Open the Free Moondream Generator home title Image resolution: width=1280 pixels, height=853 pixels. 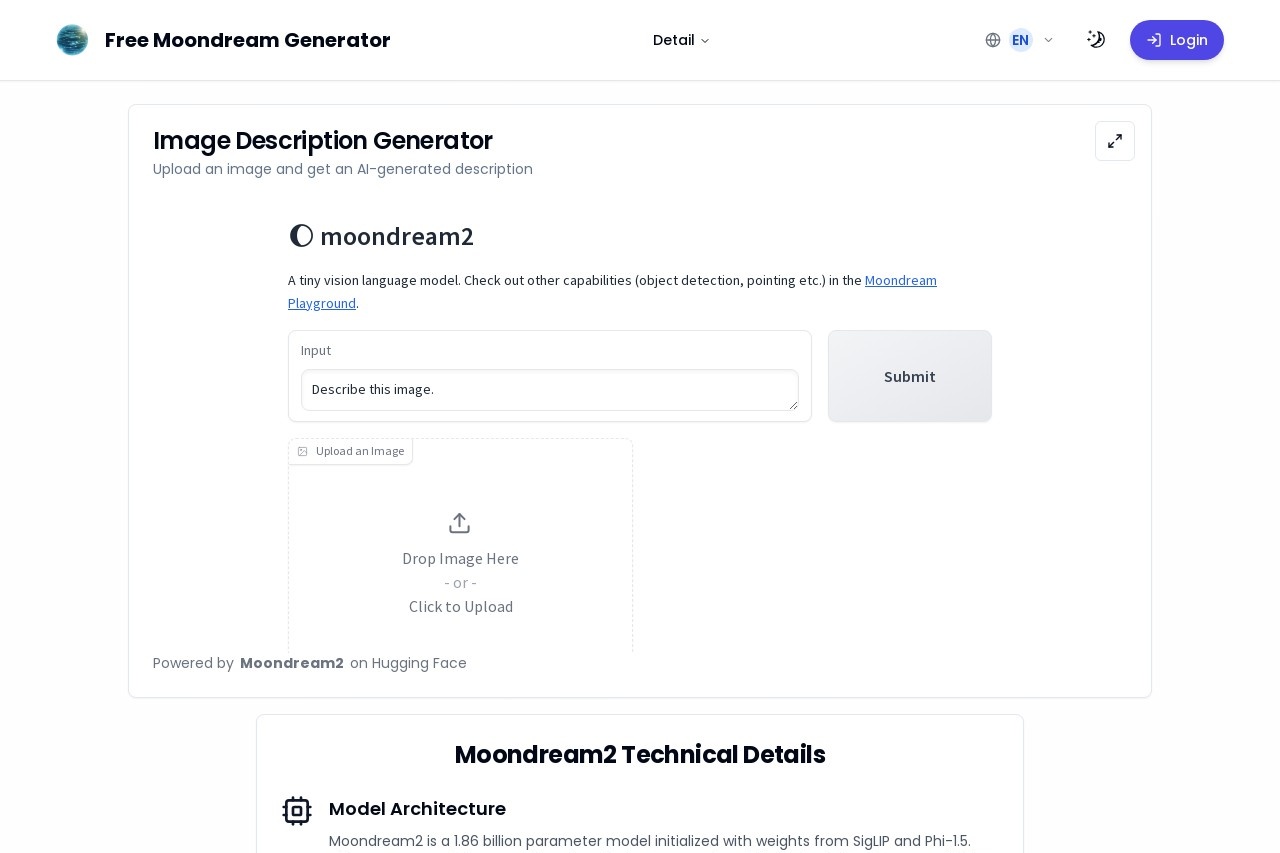point(247,40)
